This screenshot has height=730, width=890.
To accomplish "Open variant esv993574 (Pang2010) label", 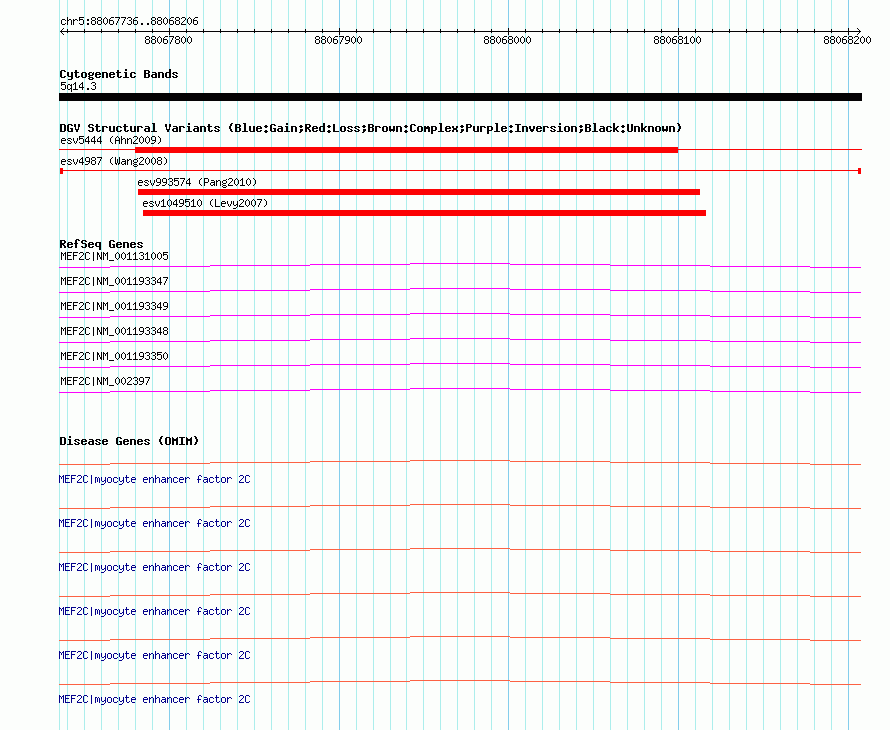I will tap(197, 182).
